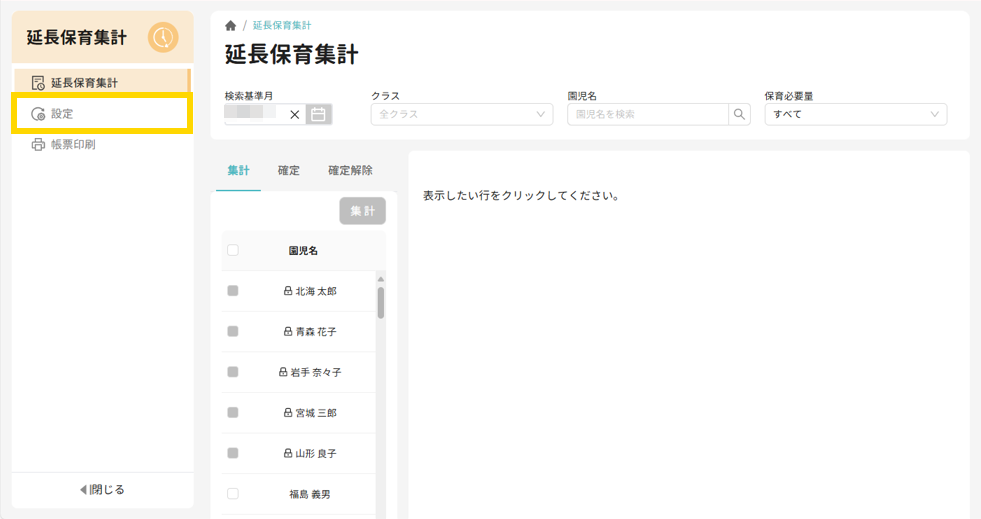
Task: Open the 保育必要量 dropdown
Action: point(855,114)
